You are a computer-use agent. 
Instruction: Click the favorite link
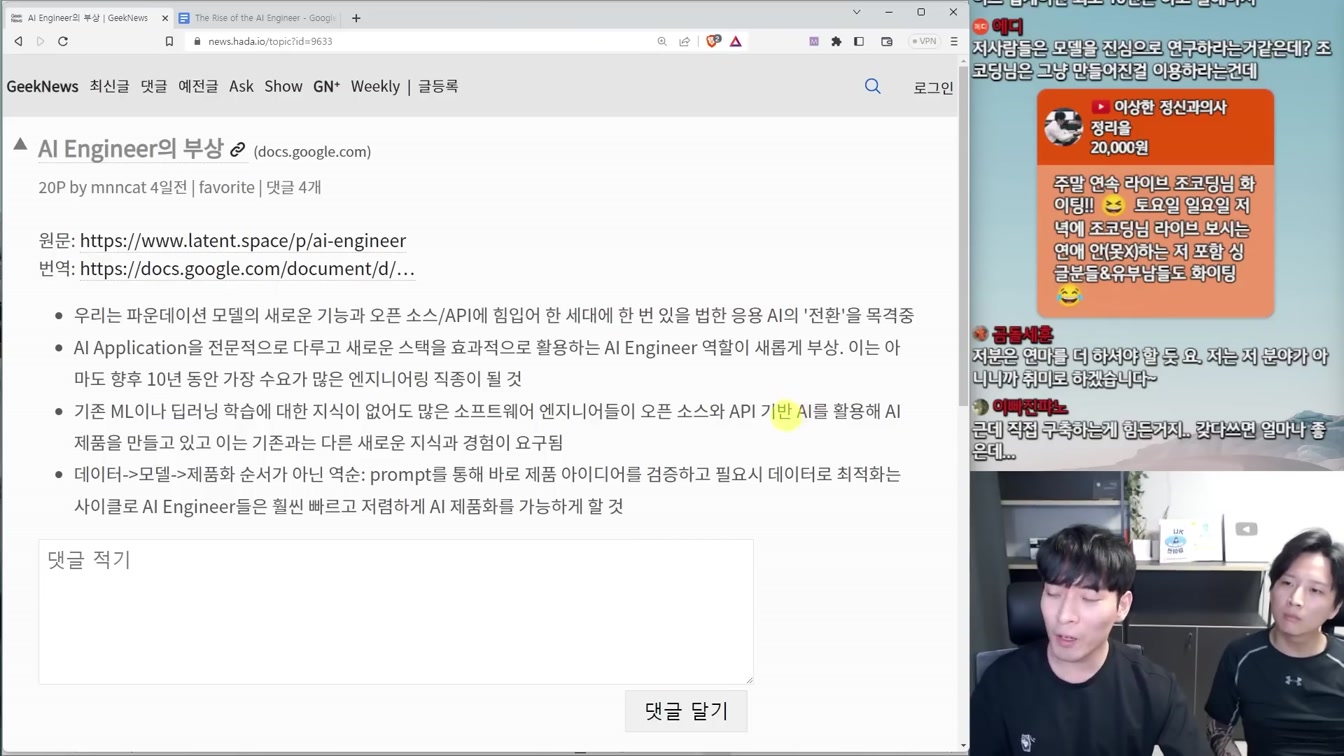pos(226,187)
